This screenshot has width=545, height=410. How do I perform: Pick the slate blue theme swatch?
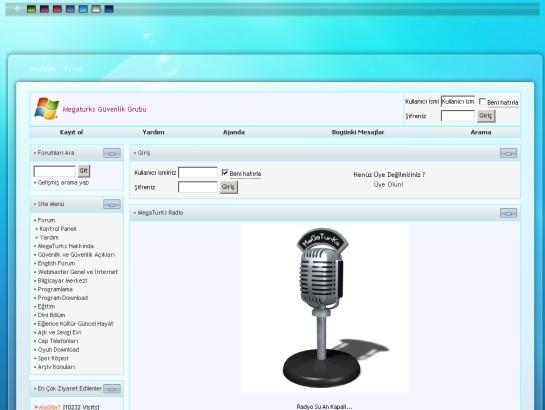(70, 9)
